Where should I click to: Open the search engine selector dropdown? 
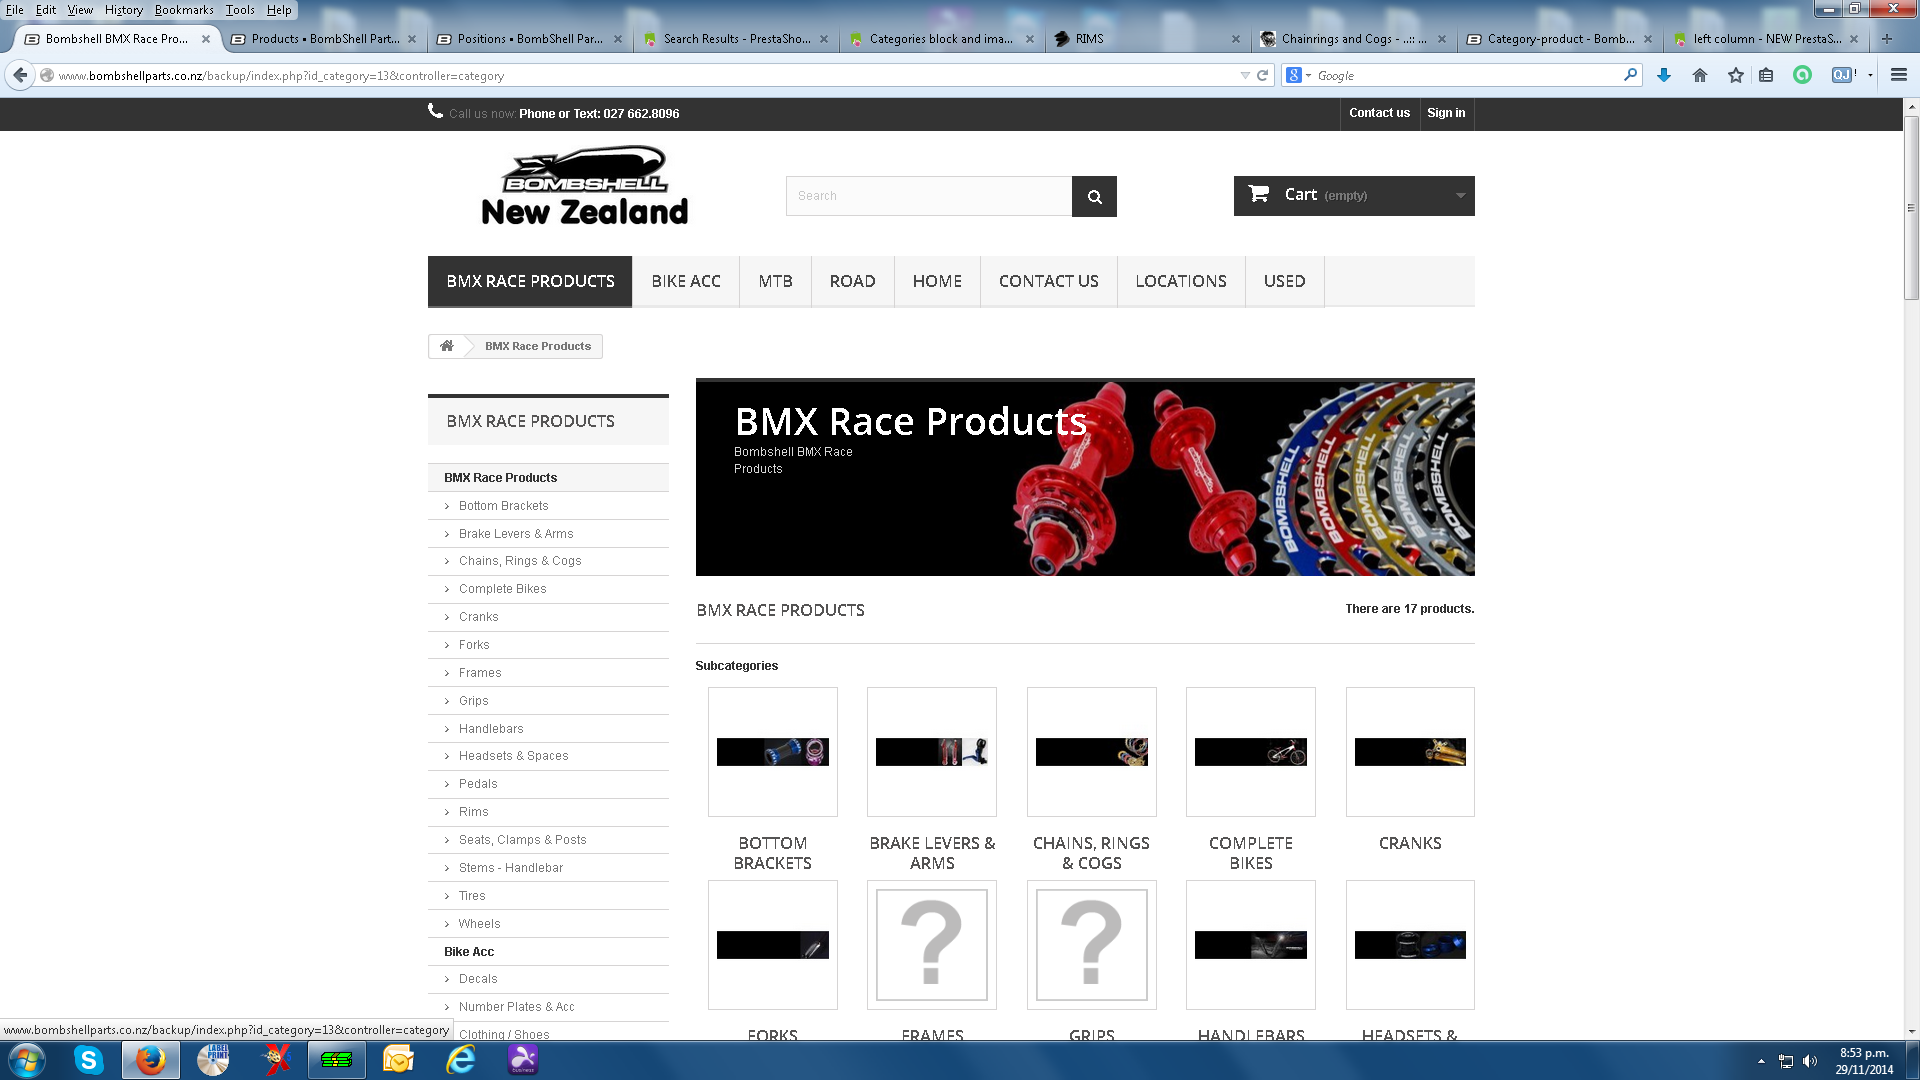(x=1298, y=75)
